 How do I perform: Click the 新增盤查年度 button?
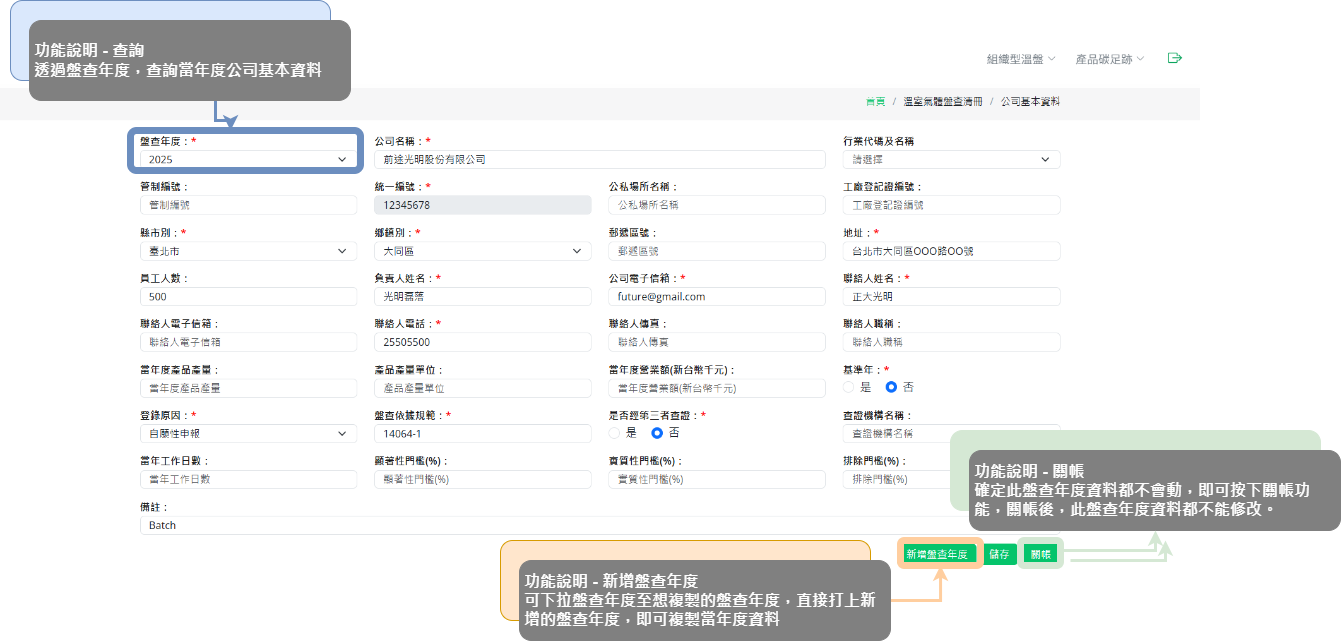click(937, 554)
